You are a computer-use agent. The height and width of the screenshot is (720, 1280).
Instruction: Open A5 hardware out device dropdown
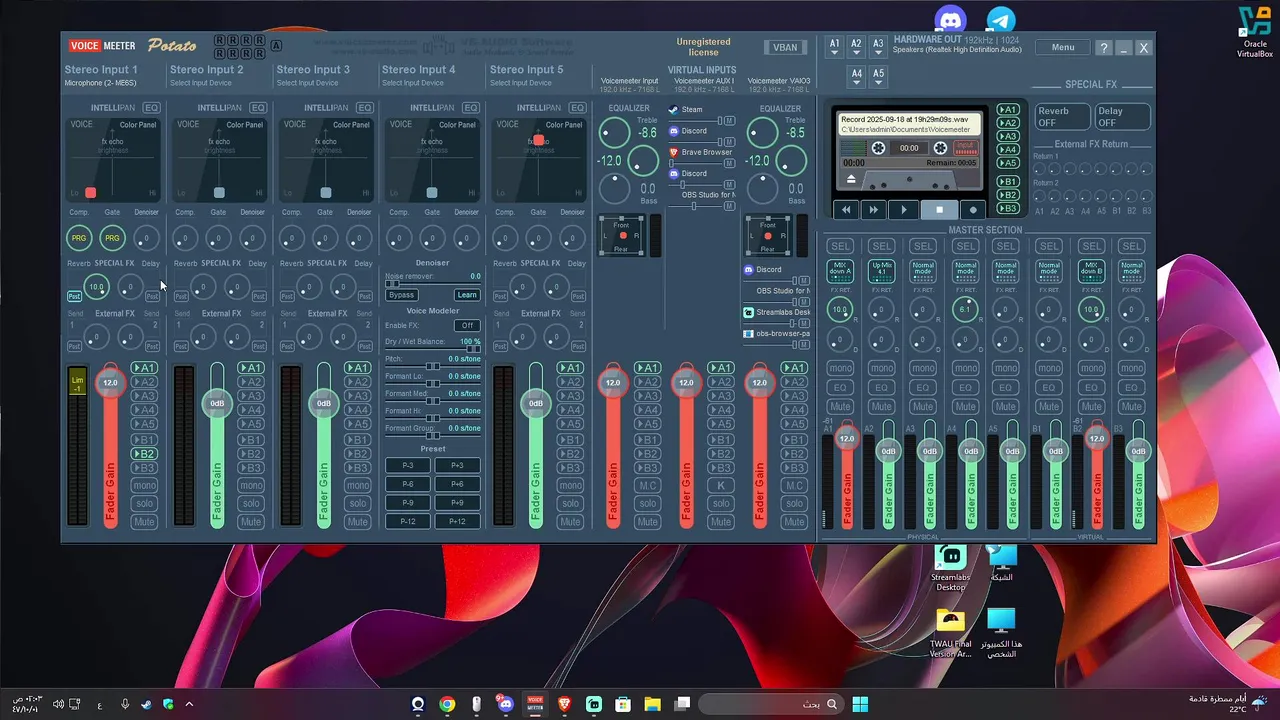click(878, 77)
